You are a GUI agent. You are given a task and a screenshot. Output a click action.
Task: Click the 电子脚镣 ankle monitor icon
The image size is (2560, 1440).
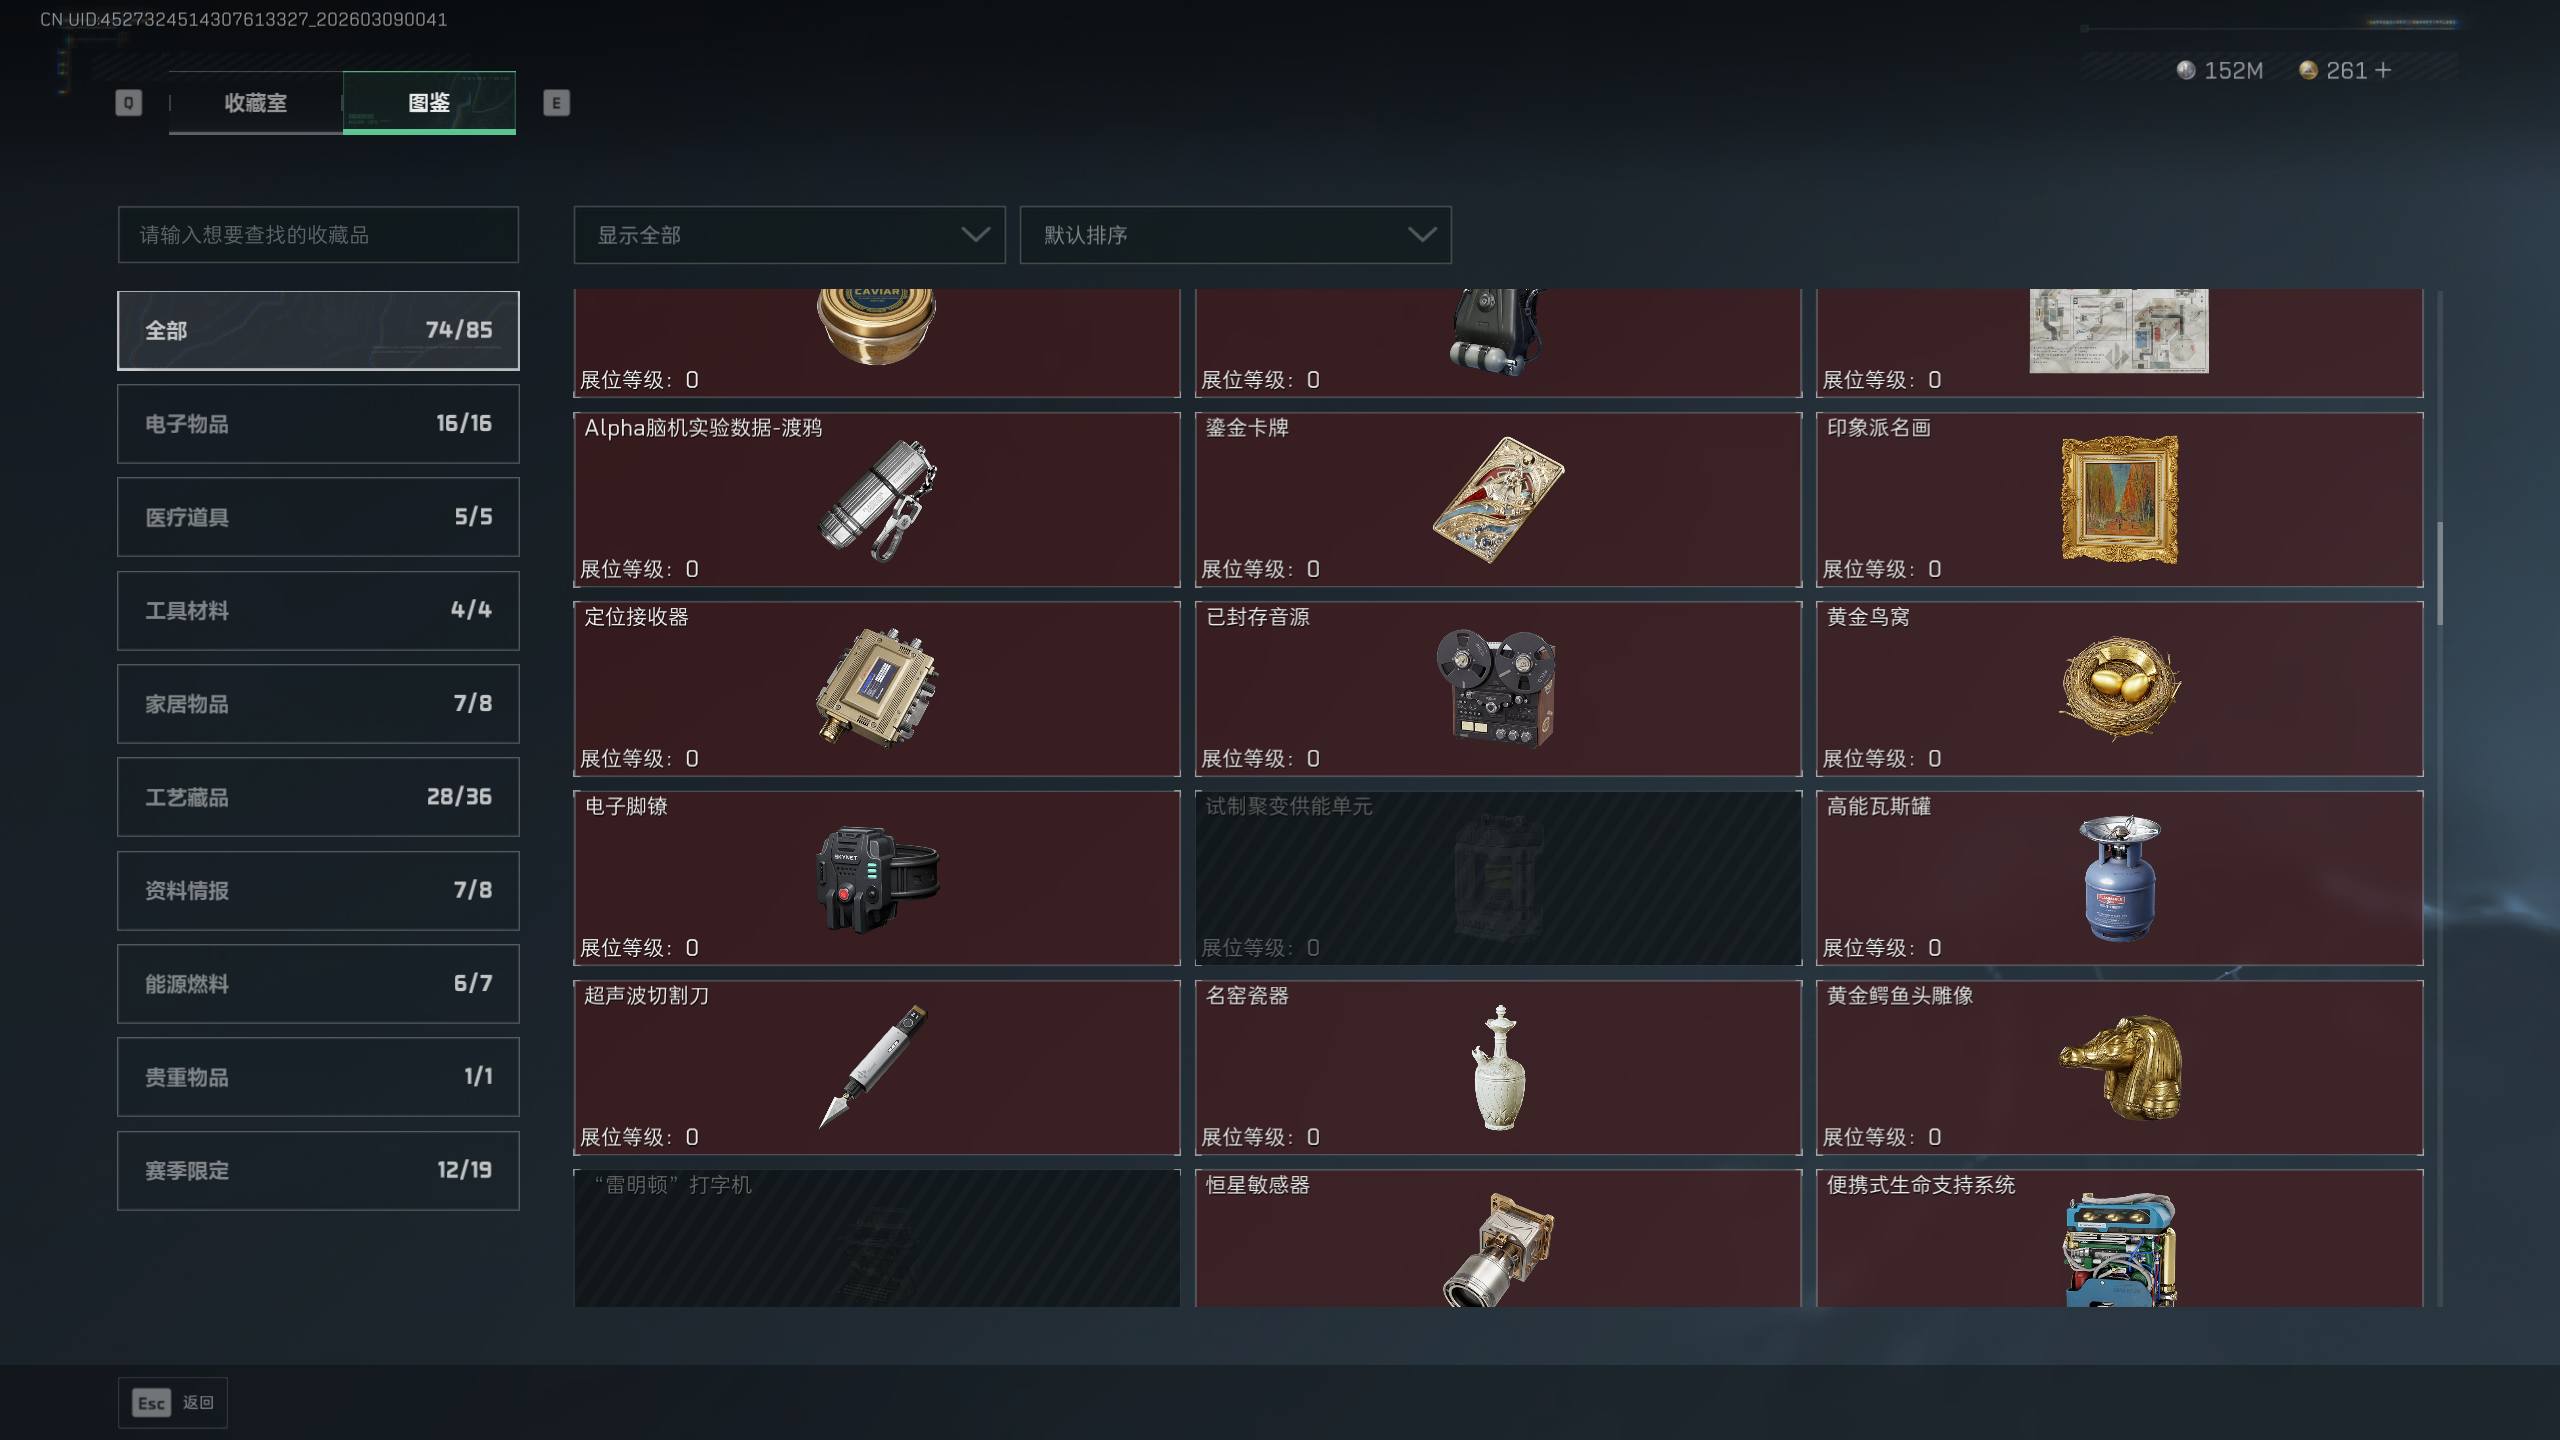pos(877,878)
